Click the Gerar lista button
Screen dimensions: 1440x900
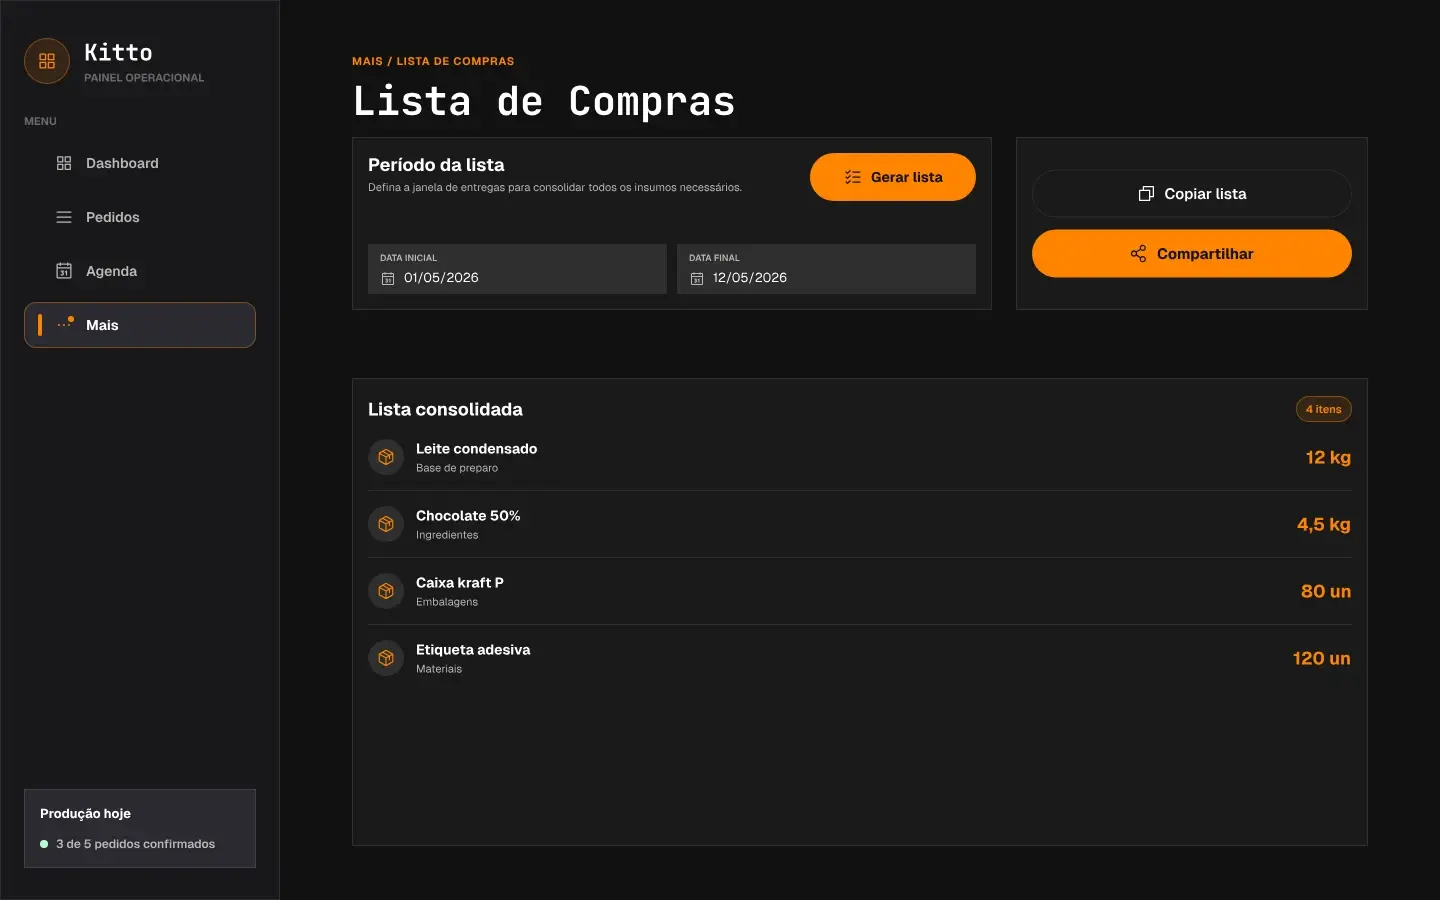click(893, 177)
